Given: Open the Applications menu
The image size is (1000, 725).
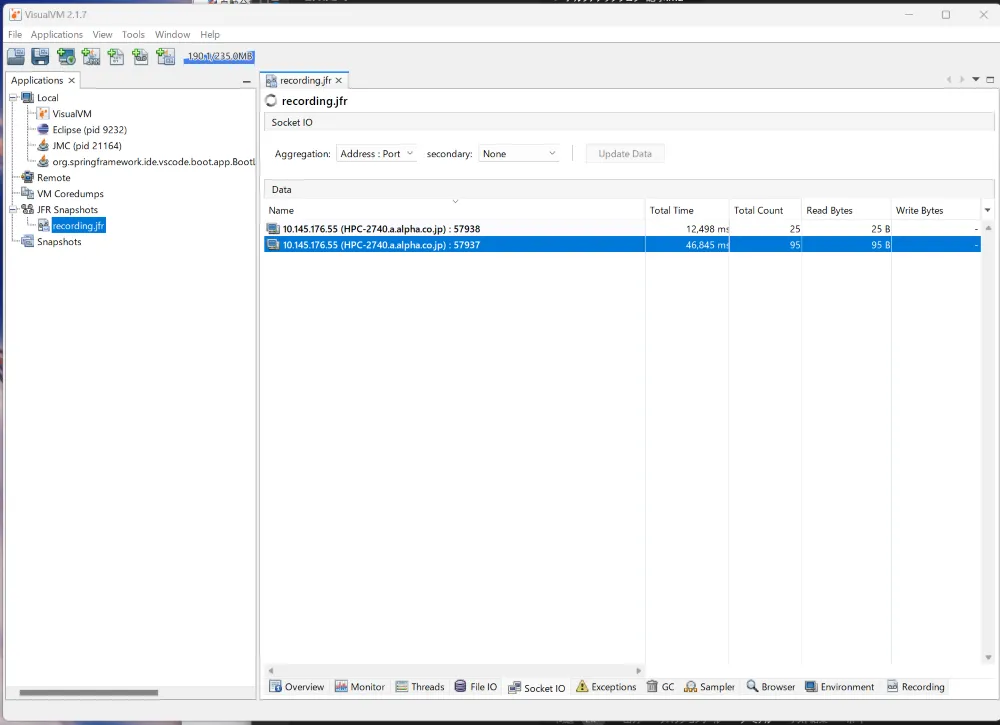Looking at the screenshot, I should tap(57, 34).
